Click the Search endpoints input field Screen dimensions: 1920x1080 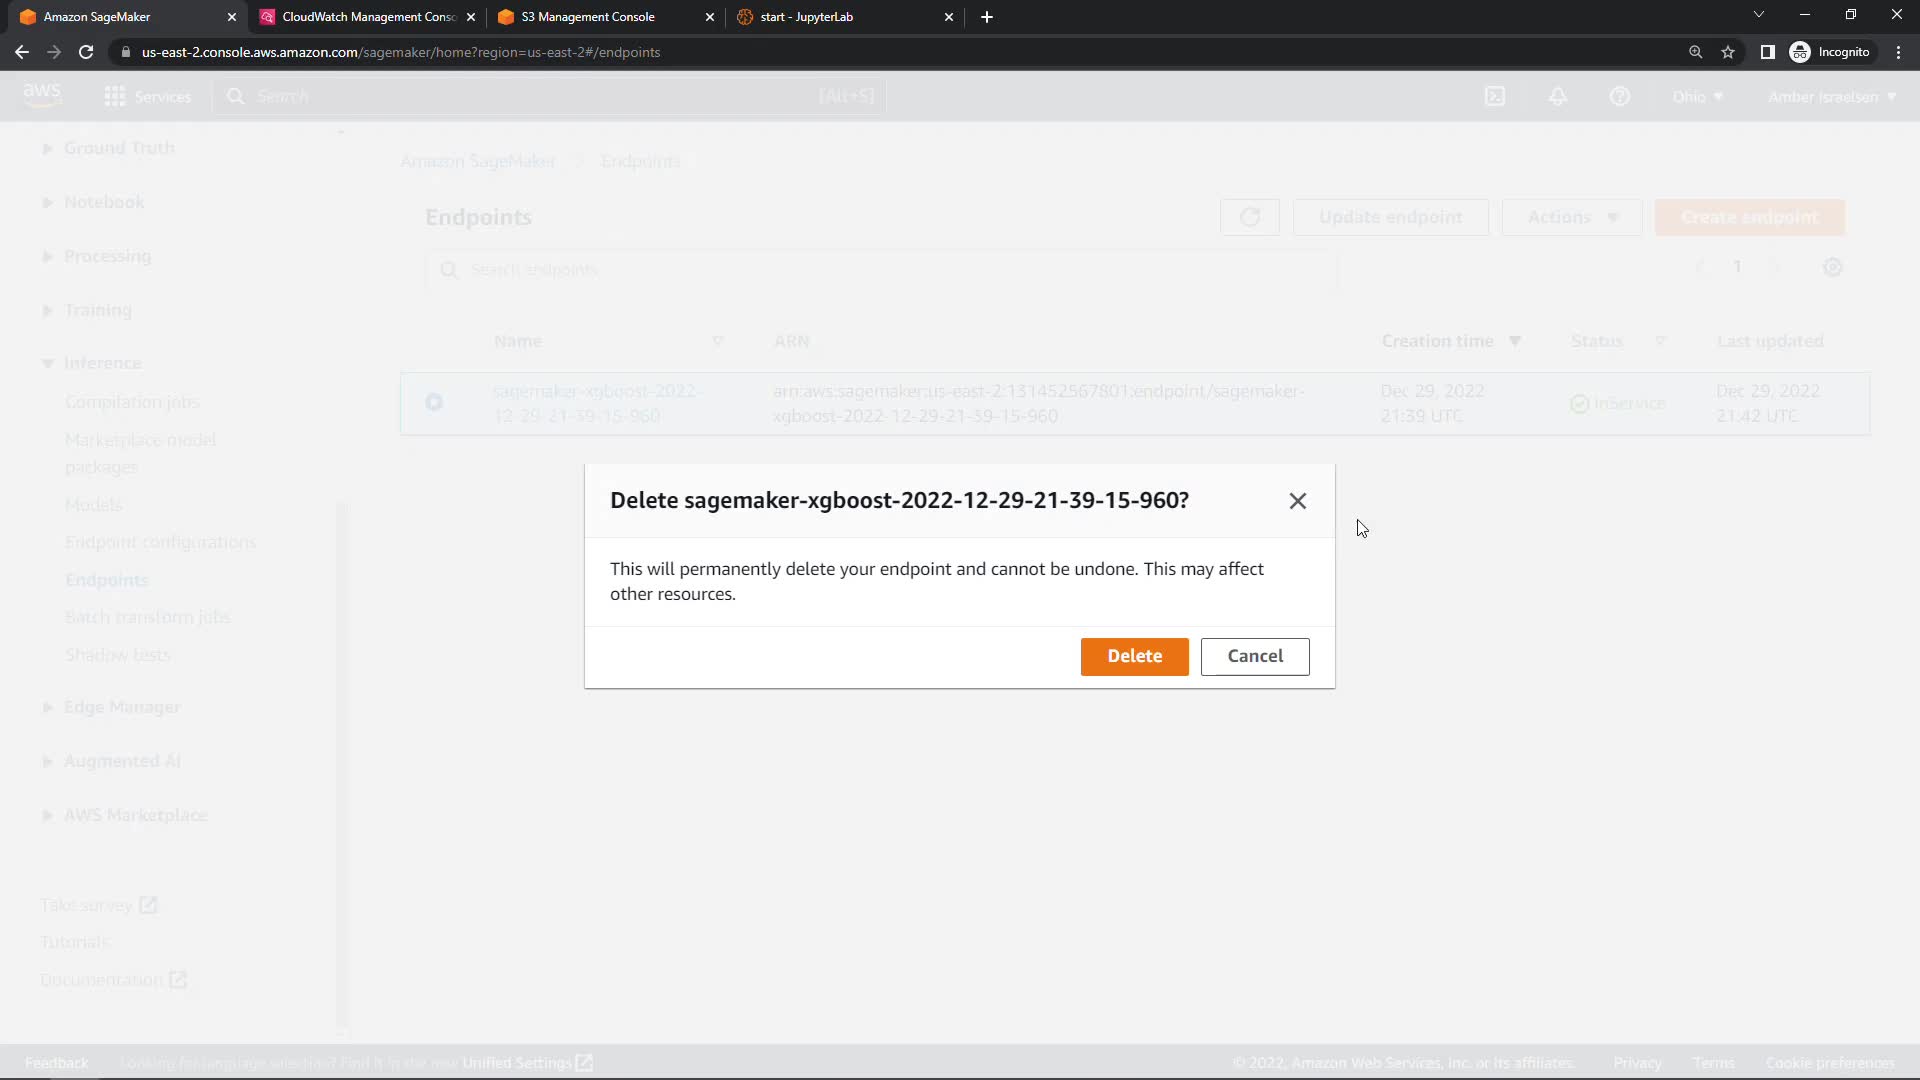(880, 270)
